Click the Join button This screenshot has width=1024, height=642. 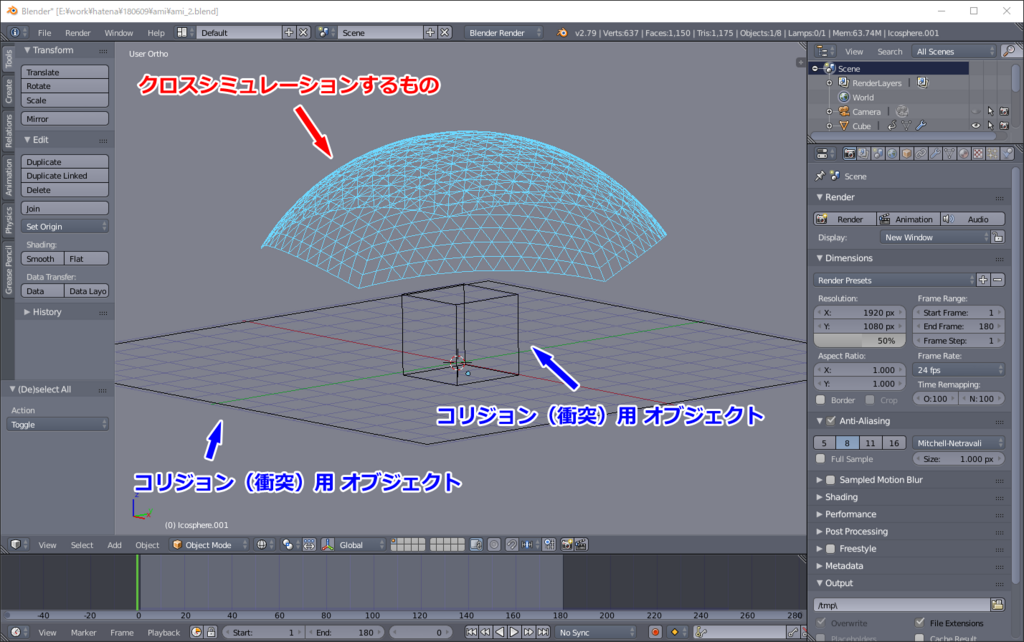[65, 208]
